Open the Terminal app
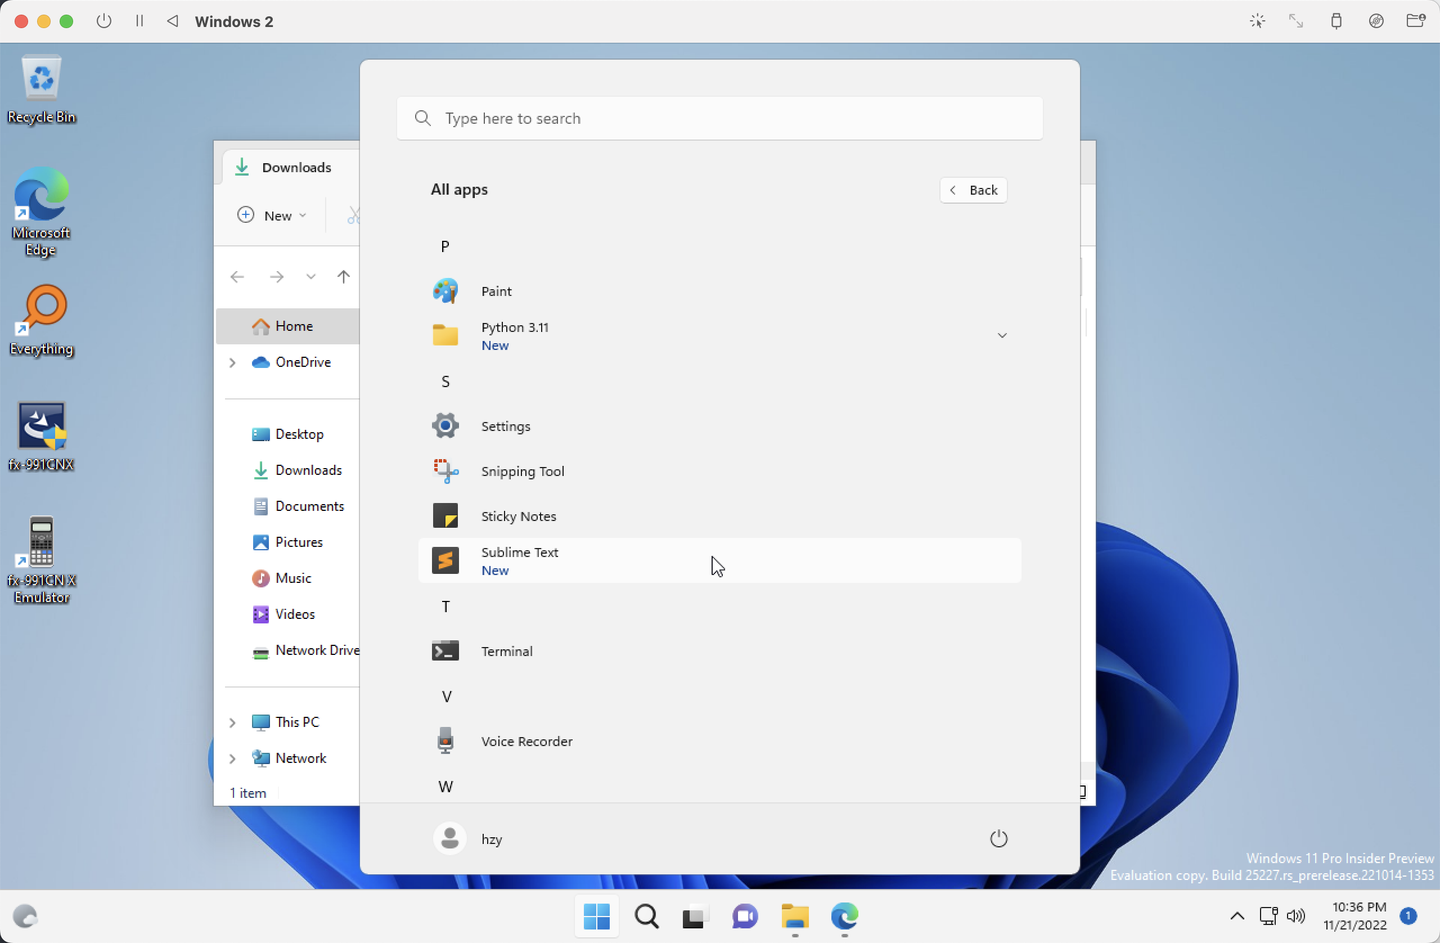The width and height of the screenshot is (1440, 943). (506, 651)
